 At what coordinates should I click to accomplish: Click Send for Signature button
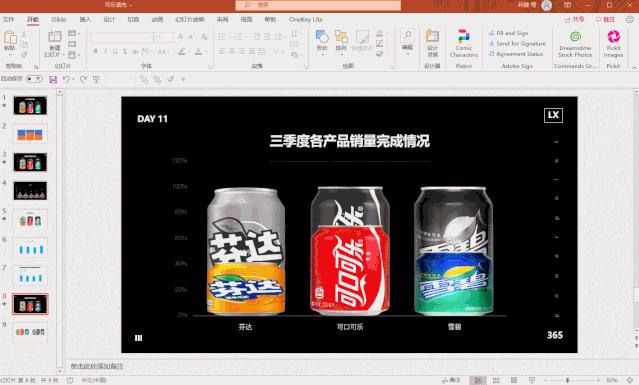517,43
